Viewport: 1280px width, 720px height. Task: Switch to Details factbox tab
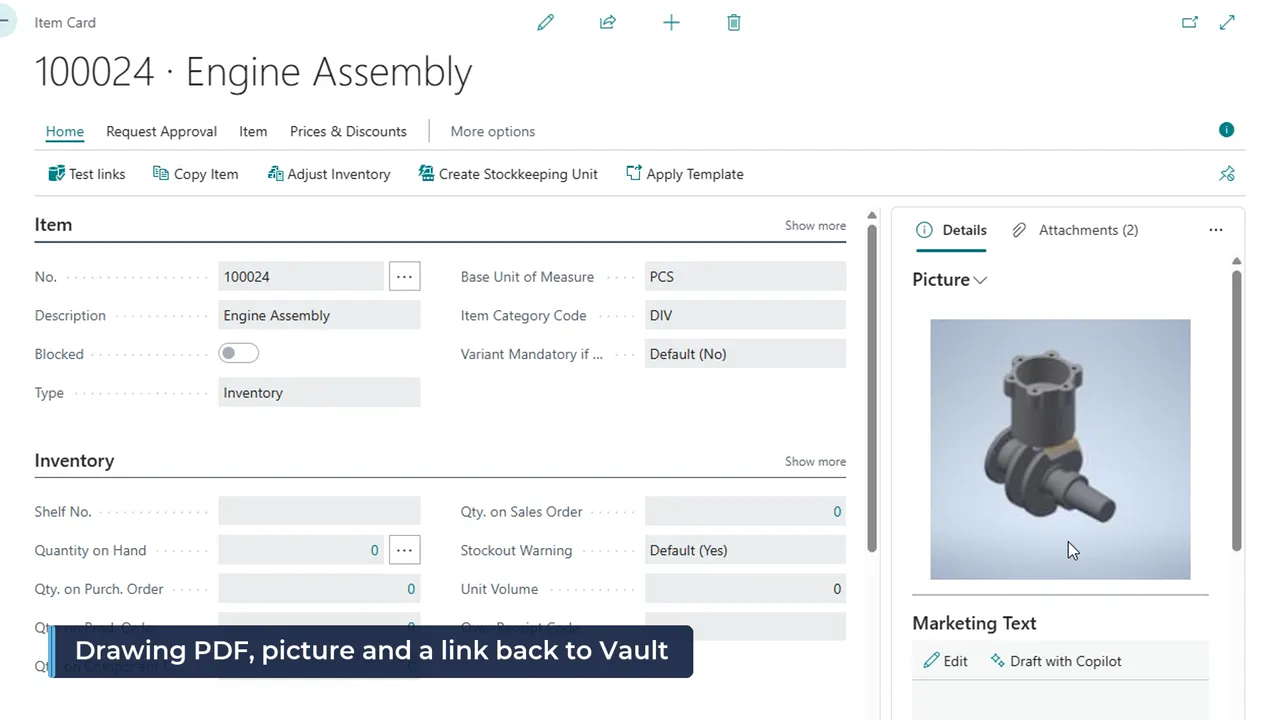[x=952, y=230]
